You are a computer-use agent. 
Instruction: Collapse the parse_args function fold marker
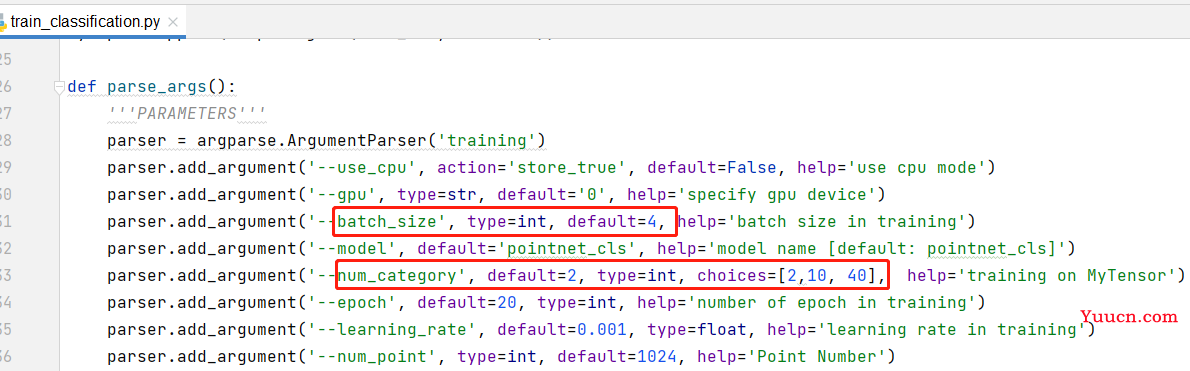(x=58, y=87)
